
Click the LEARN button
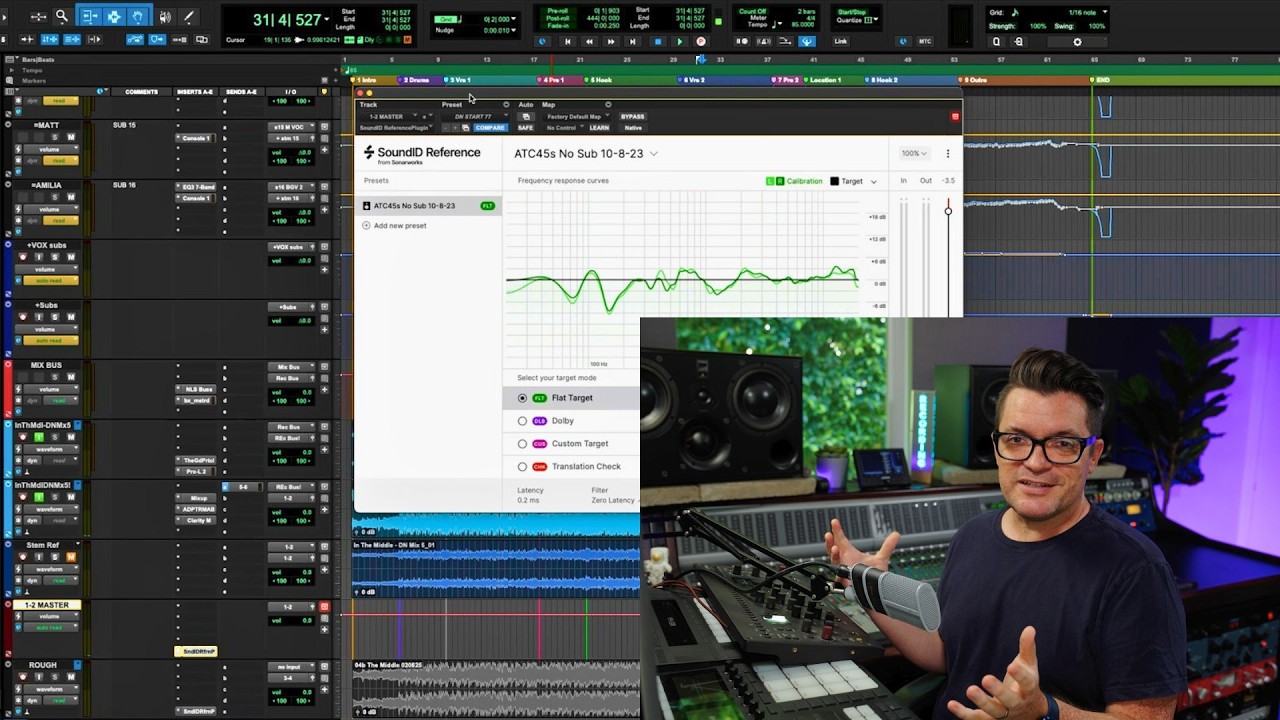click(x=599, y=128)
